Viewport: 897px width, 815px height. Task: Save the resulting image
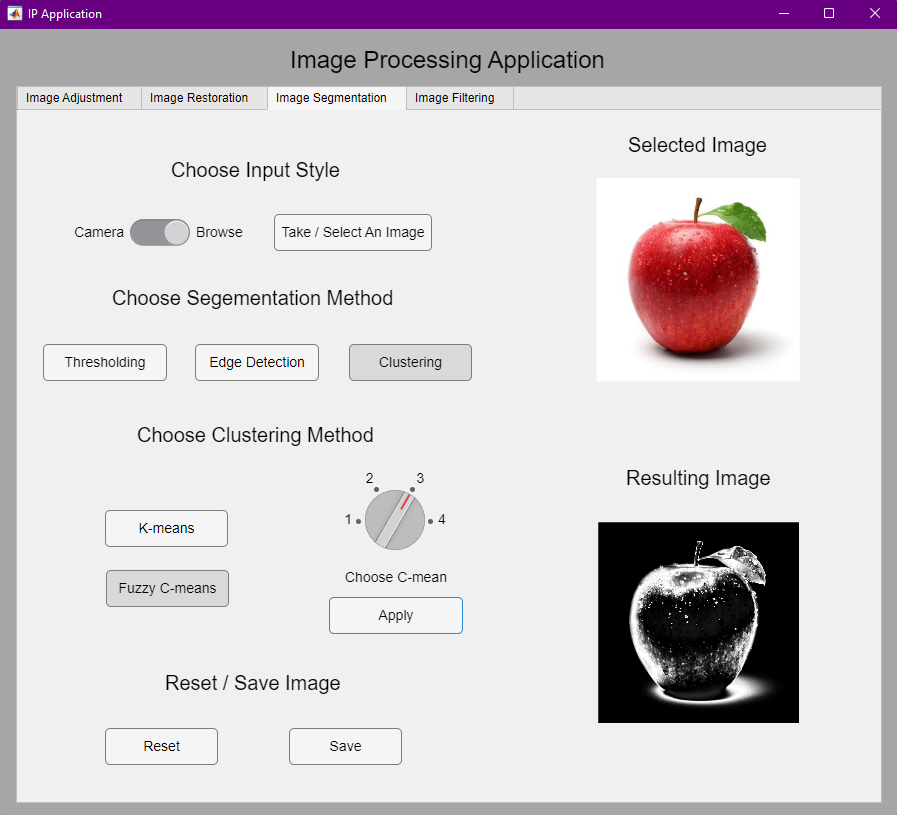pos(345,746)
